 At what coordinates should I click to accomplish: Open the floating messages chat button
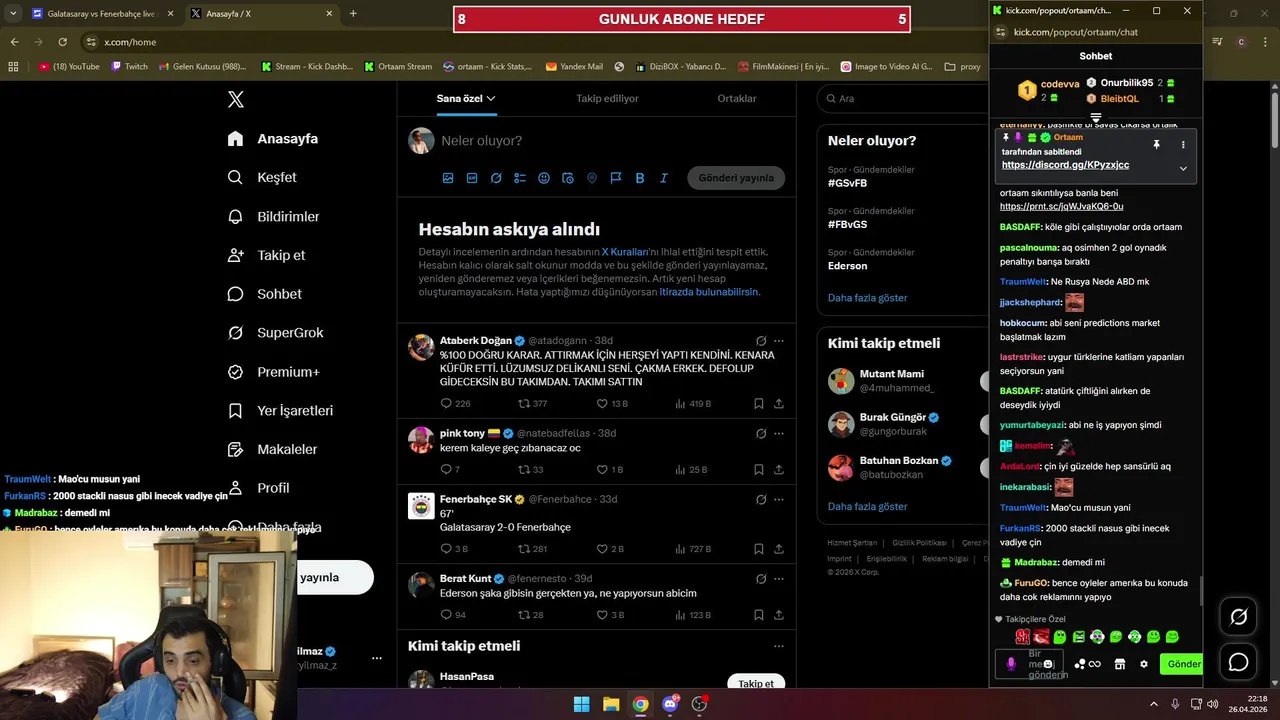click(x=1238, y=662)
